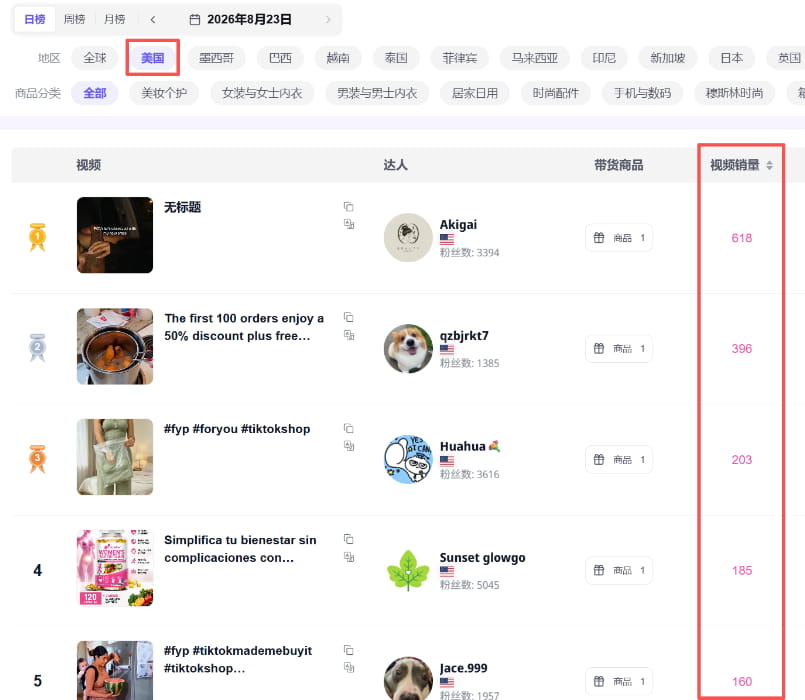Select 新加坡 region filter

click(x=667, y=58)
